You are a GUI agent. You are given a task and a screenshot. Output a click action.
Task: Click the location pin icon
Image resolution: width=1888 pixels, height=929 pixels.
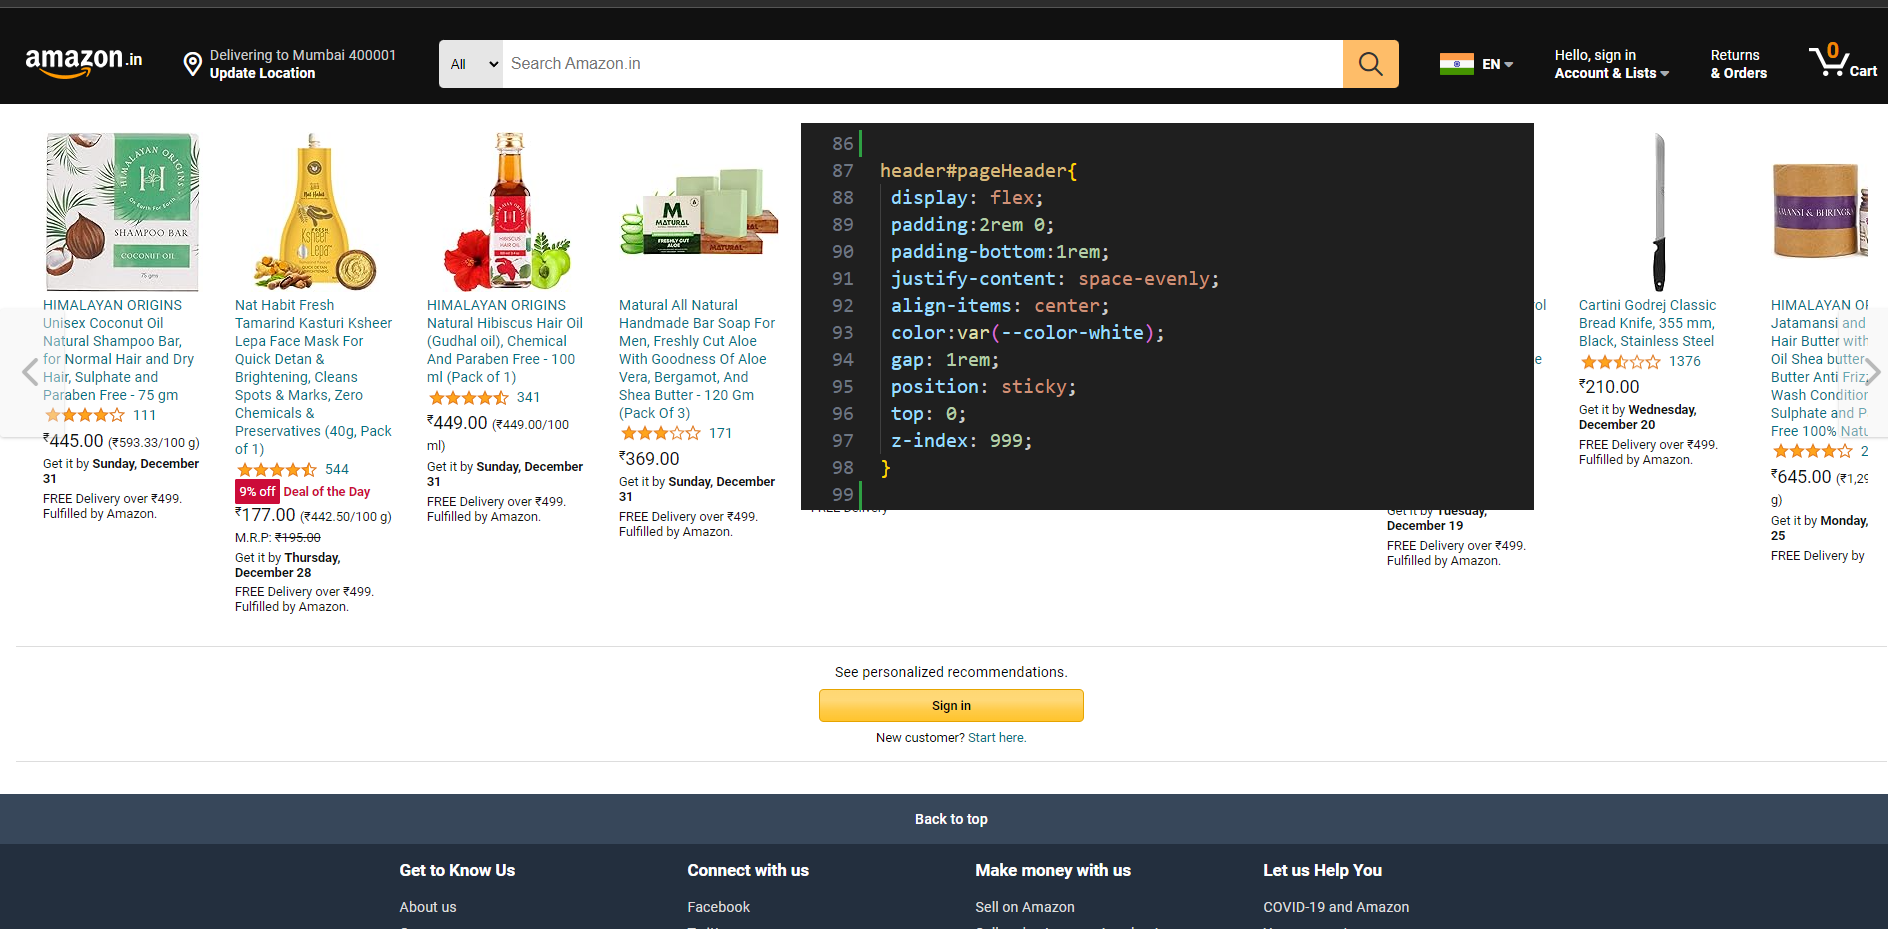pos(192,64)
